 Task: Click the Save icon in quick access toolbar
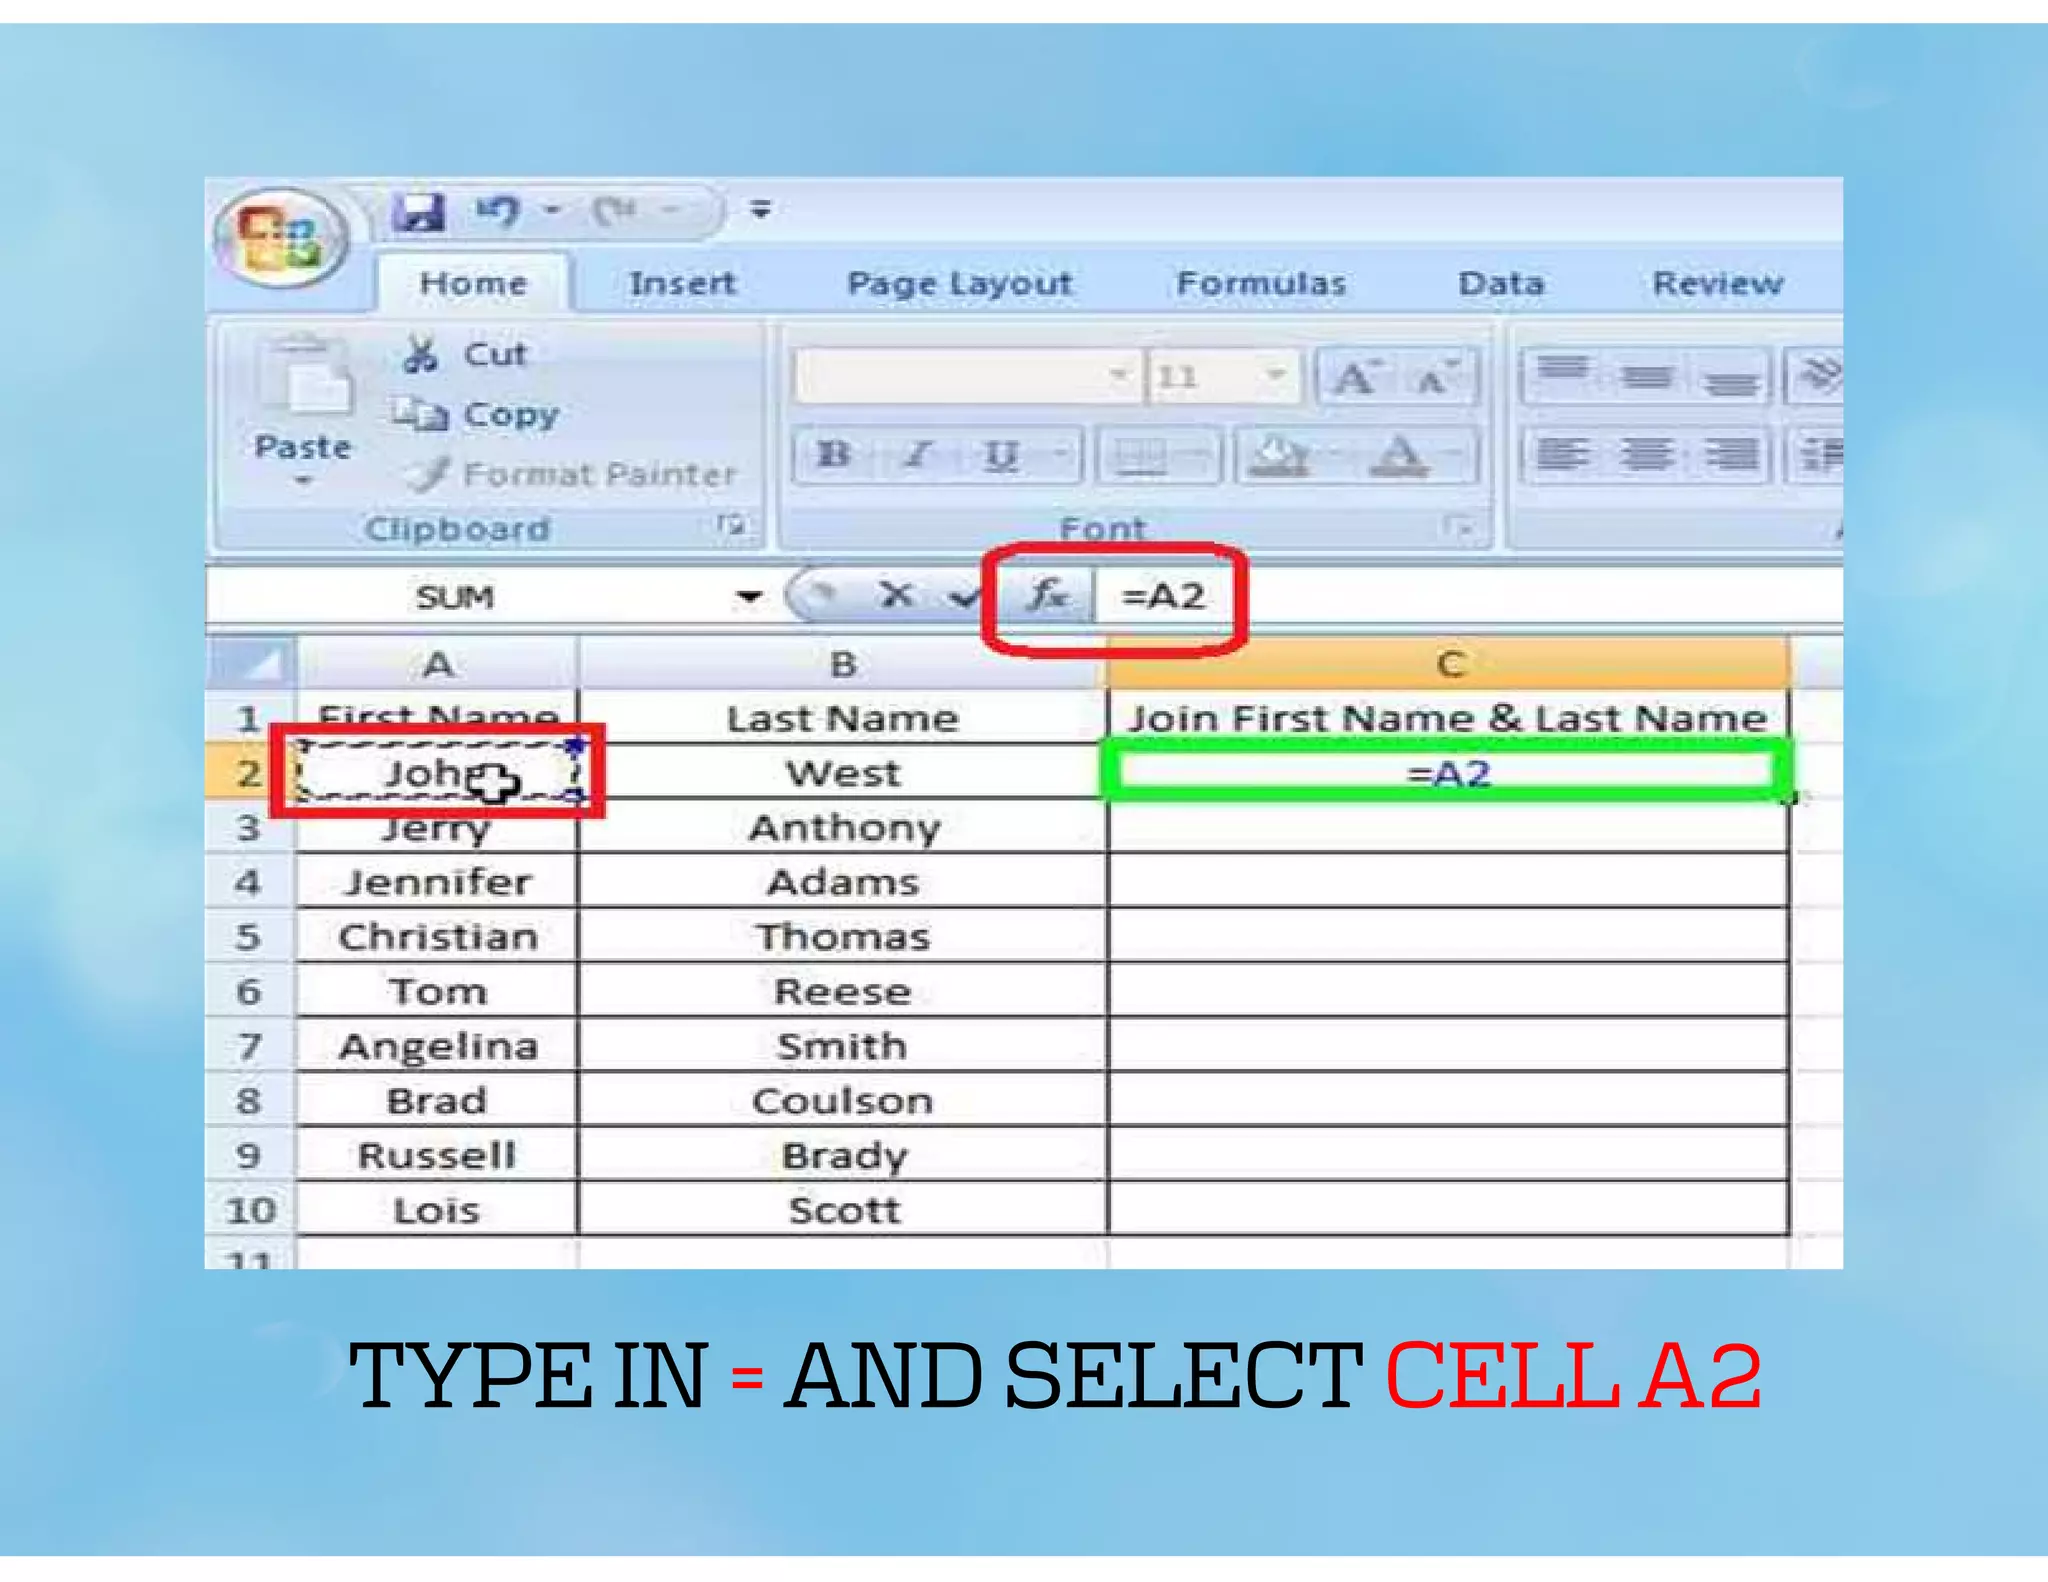tap(418, 211)
